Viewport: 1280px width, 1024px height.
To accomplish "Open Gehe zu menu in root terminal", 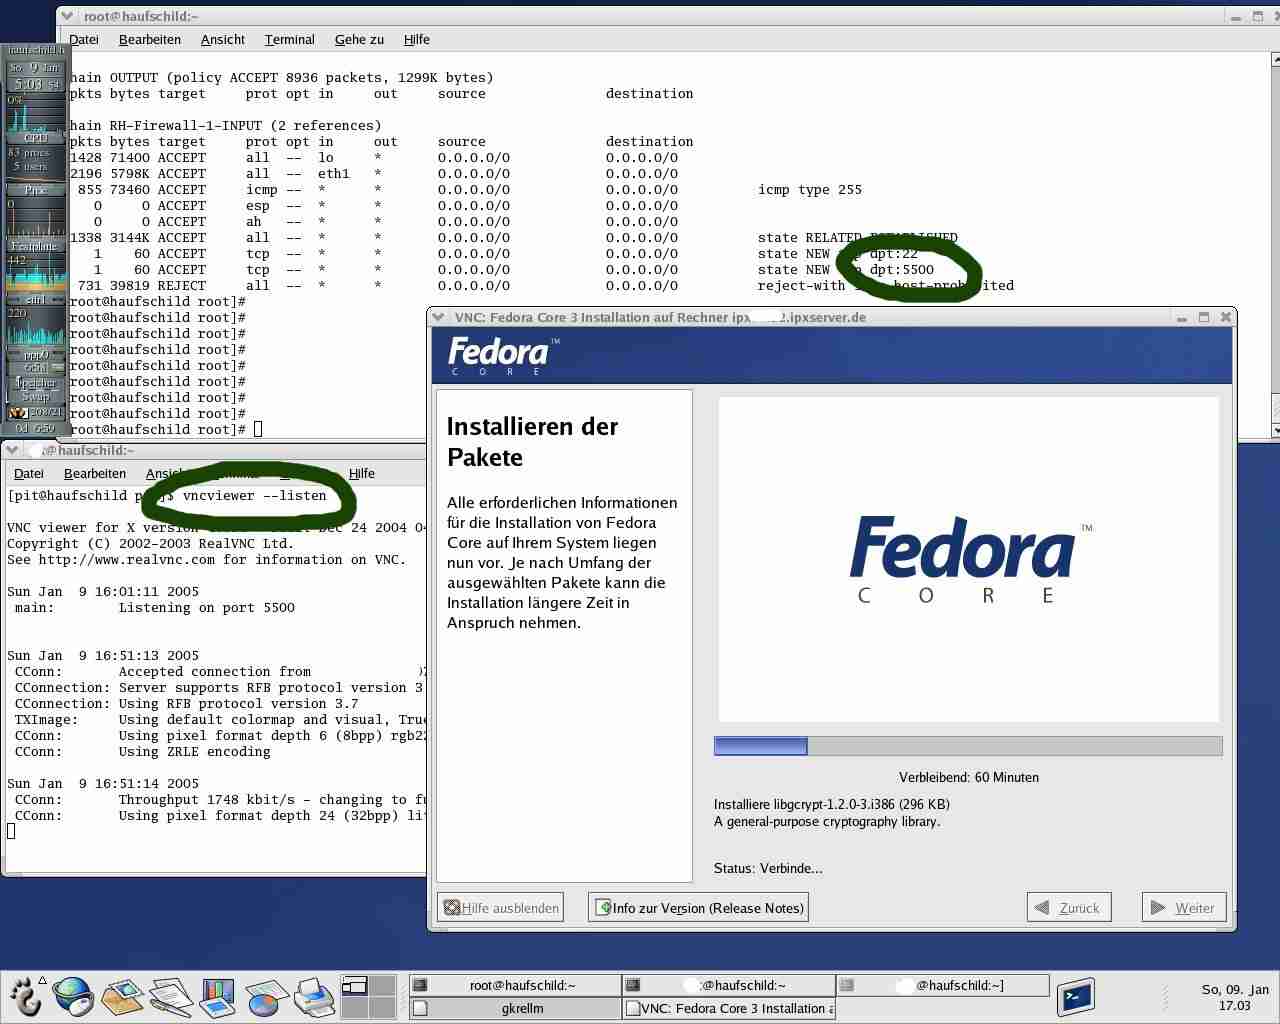I will (359, 39).
